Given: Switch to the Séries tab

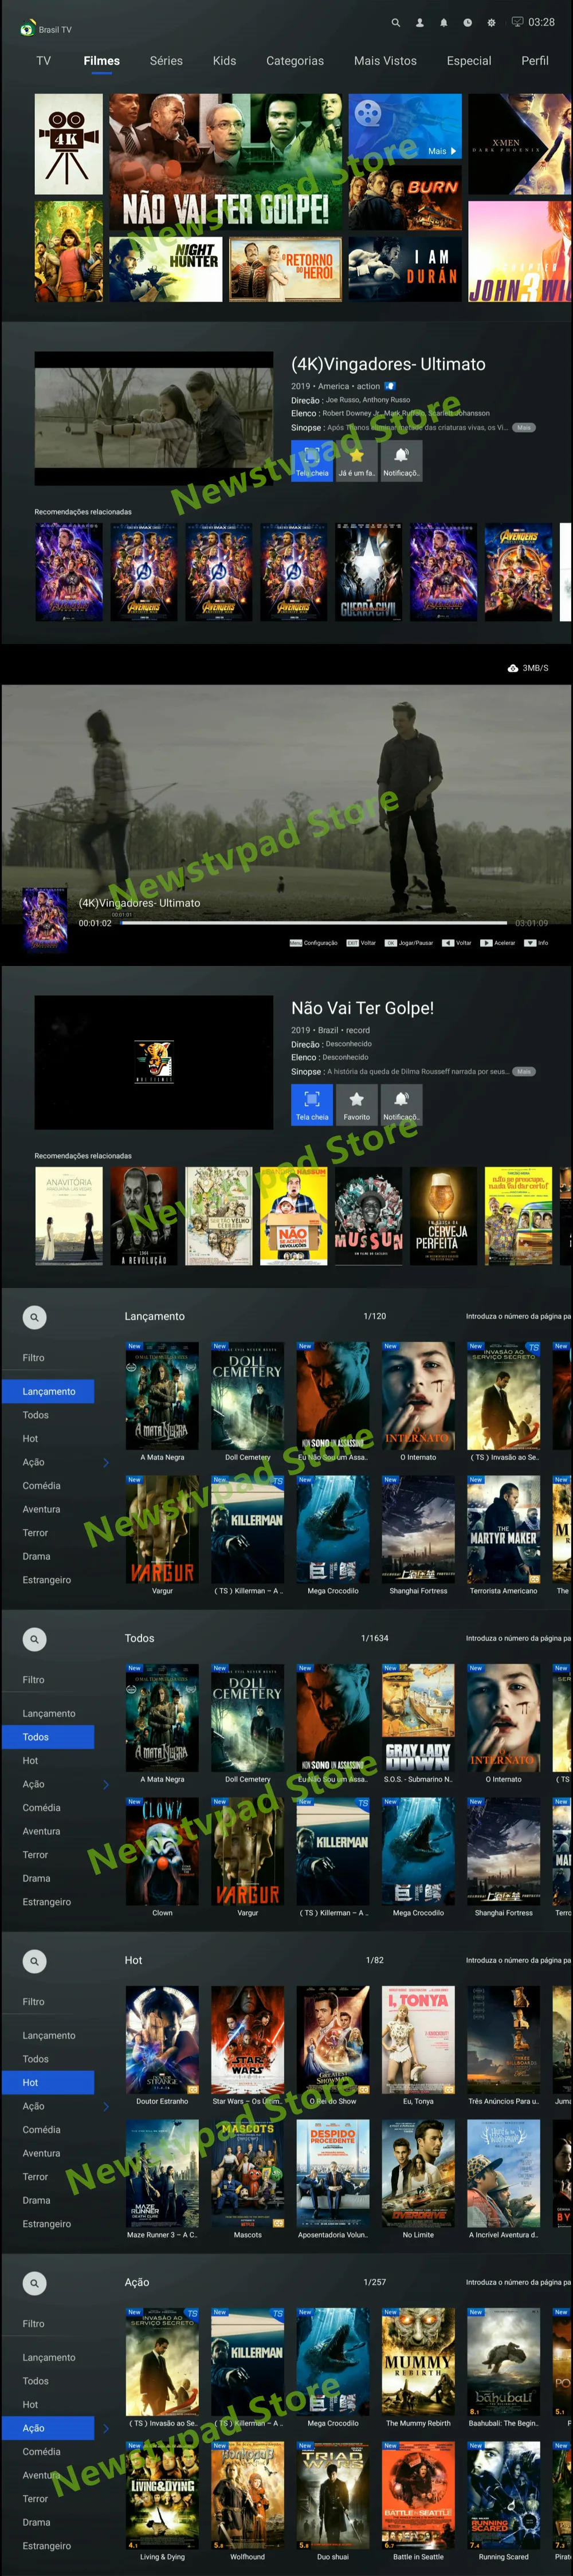Looking at the screenshot, I should [x=166, y=61].
